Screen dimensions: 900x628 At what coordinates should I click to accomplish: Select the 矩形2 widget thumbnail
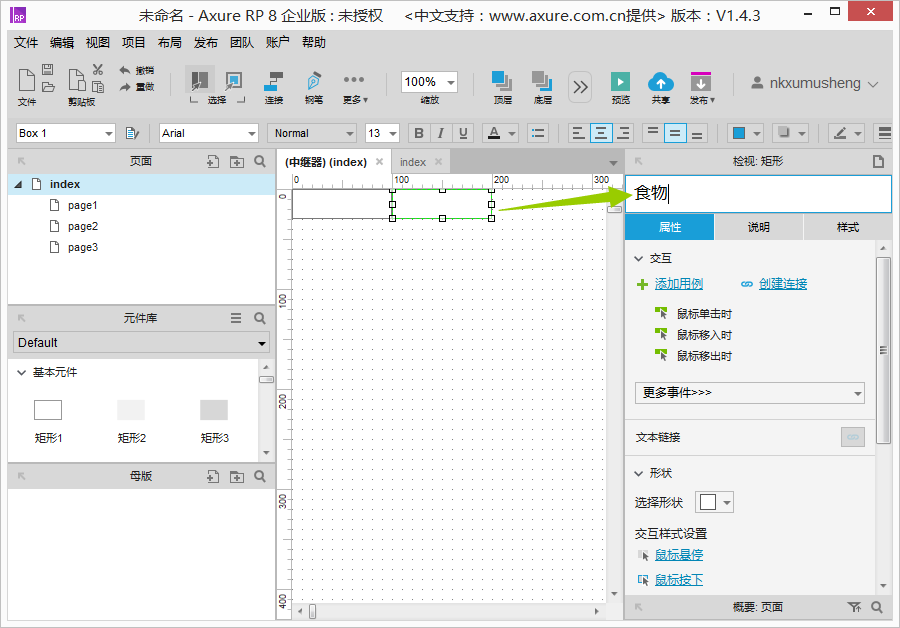pos(131,410)
